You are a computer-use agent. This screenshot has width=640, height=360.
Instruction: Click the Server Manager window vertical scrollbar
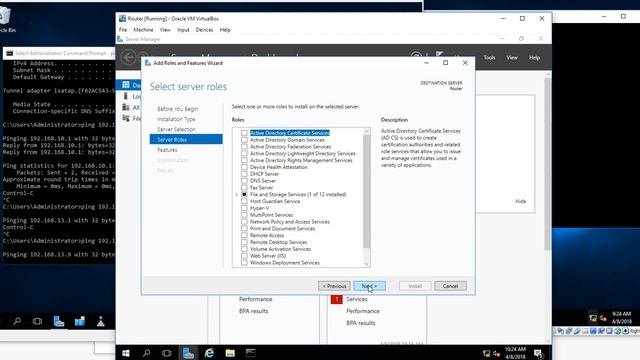tap(548, 163)
